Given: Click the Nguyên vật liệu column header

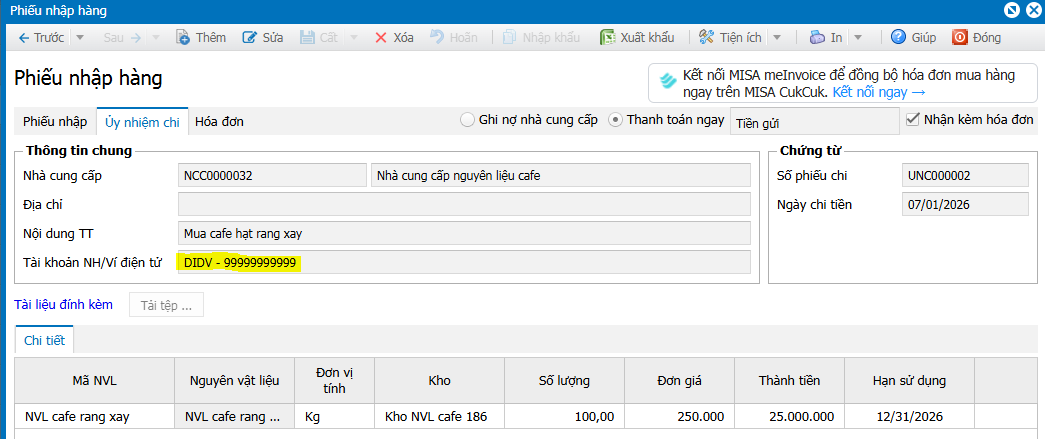Looking at the screenshot, I should (235, 381).
